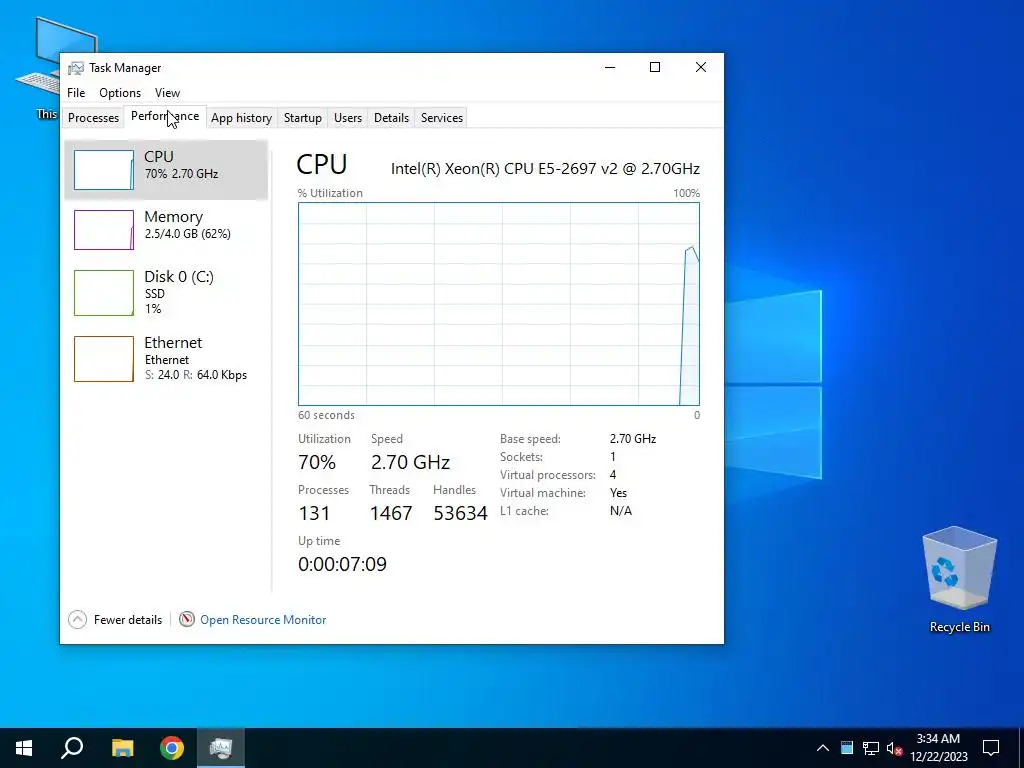Click the CPU mini graph thumbnail
1024x768 pixels.
[104, 170]
